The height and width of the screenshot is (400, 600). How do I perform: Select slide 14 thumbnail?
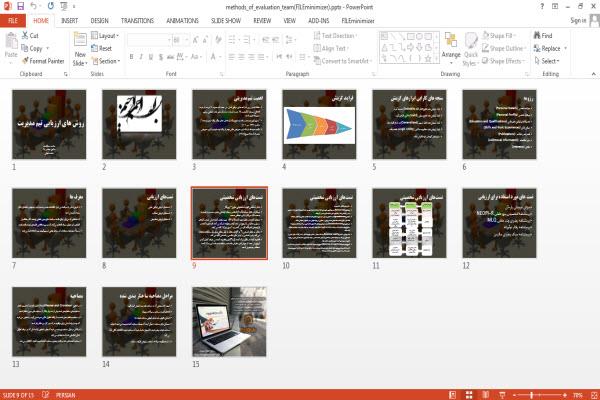[139, 322]
